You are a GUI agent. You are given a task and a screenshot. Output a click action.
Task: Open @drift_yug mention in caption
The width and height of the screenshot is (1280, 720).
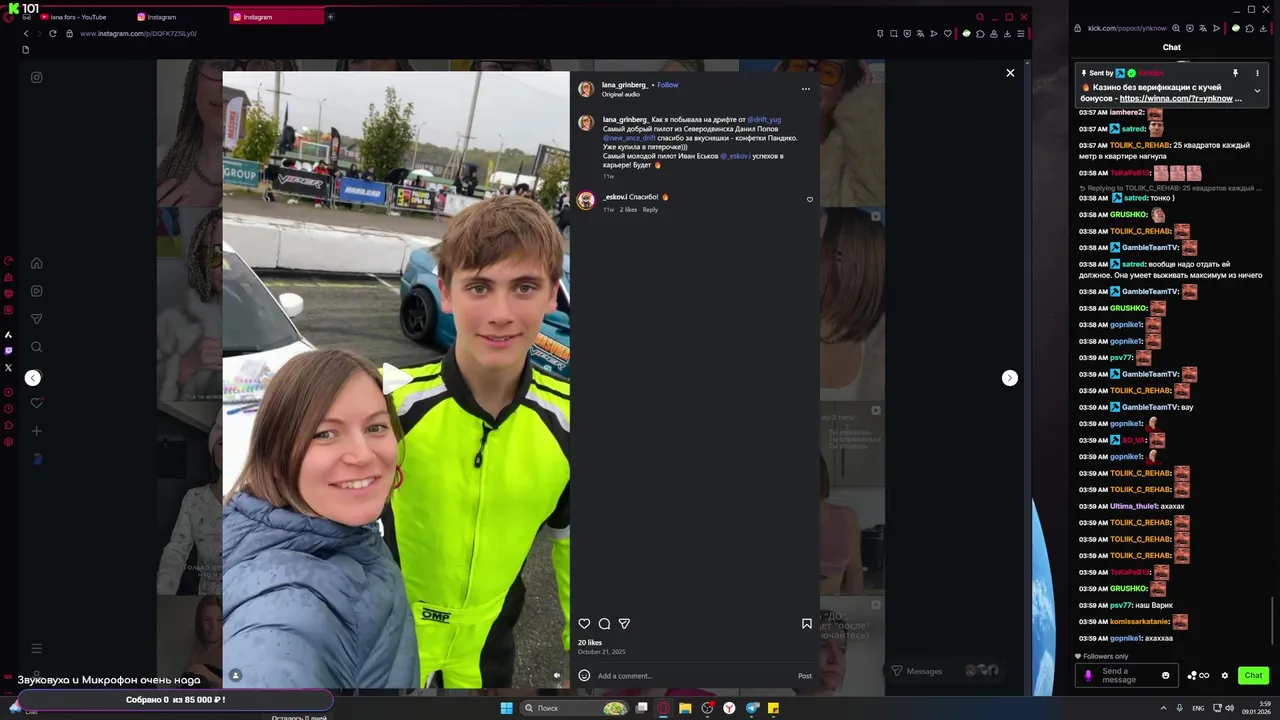pos(764,120)
